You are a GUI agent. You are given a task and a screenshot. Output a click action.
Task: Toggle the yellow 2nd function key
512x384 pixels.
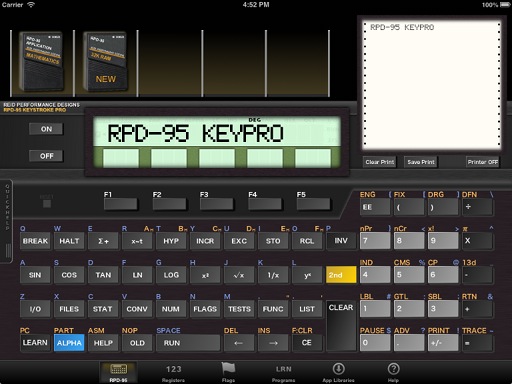coord(341,275)
